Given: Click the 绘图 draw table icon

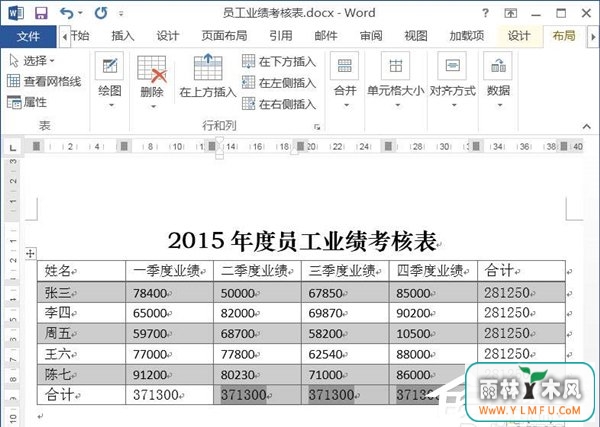Looking at the screenshot, I should [109, 66].
